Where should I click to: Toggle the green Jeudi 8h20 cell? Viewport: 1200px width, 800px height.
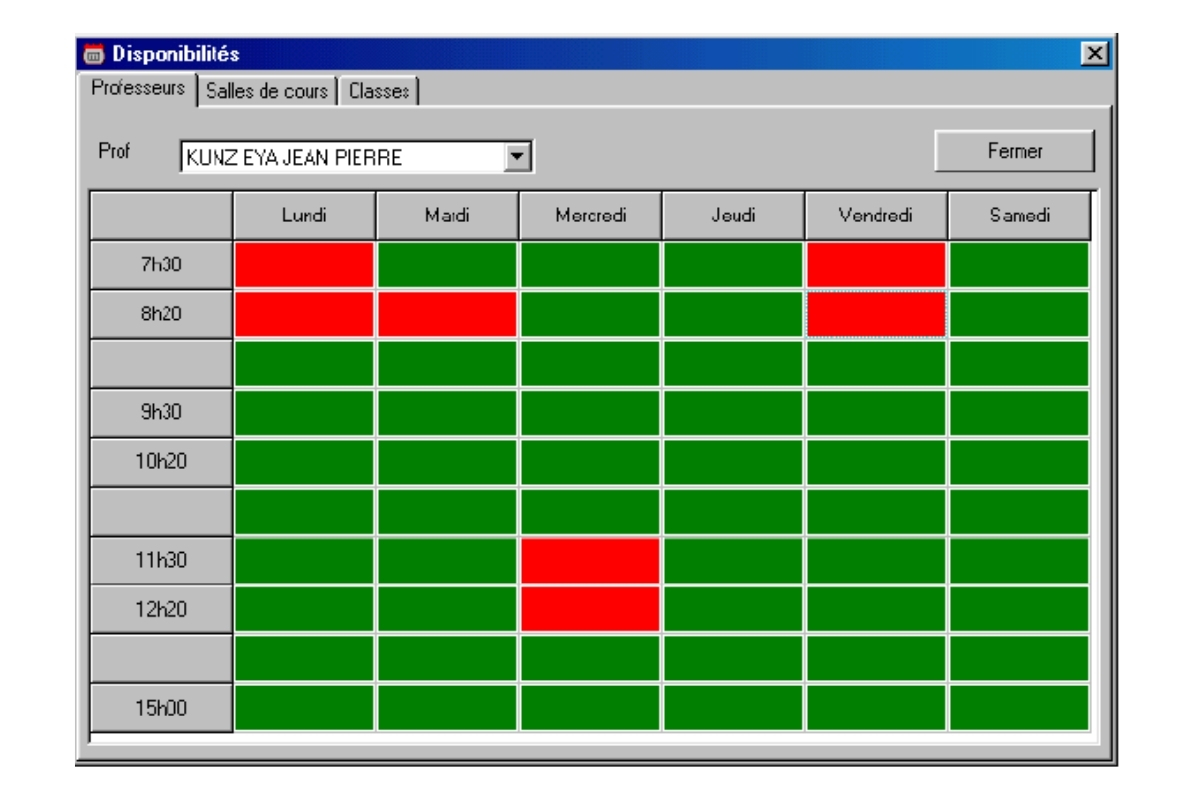pyautogui.click(x=733, y=314)
